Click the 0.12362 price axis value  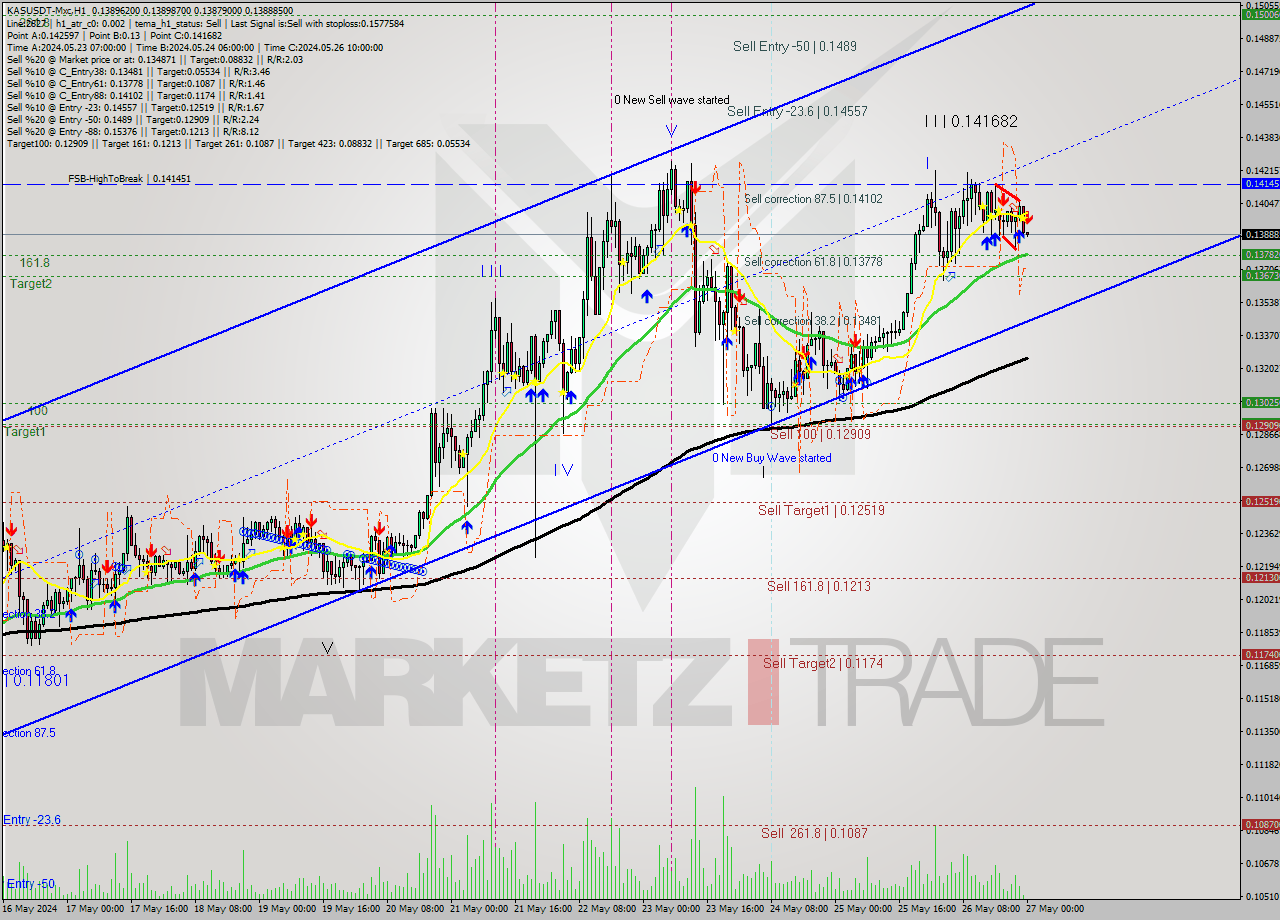[x=1262, y=533]
